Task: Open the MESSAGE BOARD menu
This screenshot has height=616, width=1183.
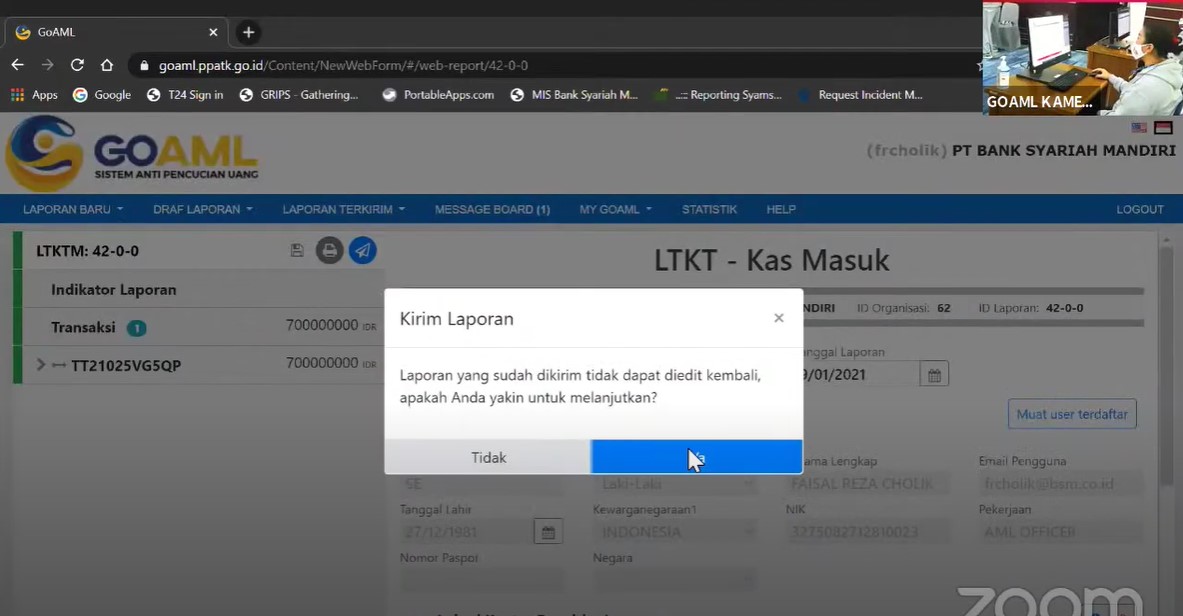Action: tap(492, 209)
